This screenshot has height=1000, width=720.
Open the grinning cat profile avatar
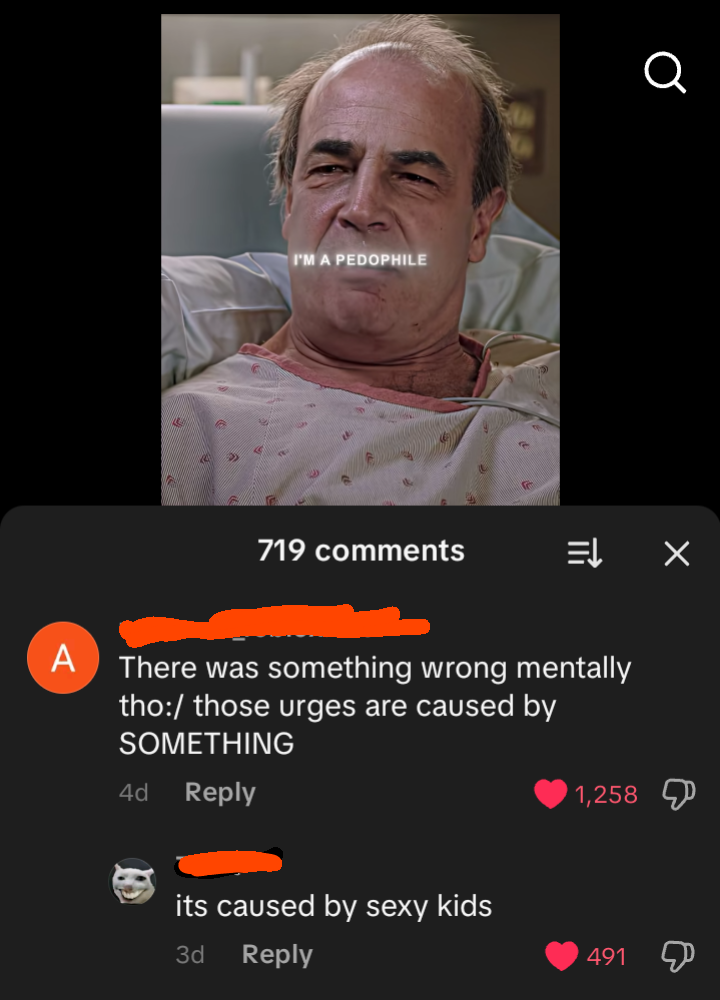[133, 881]
